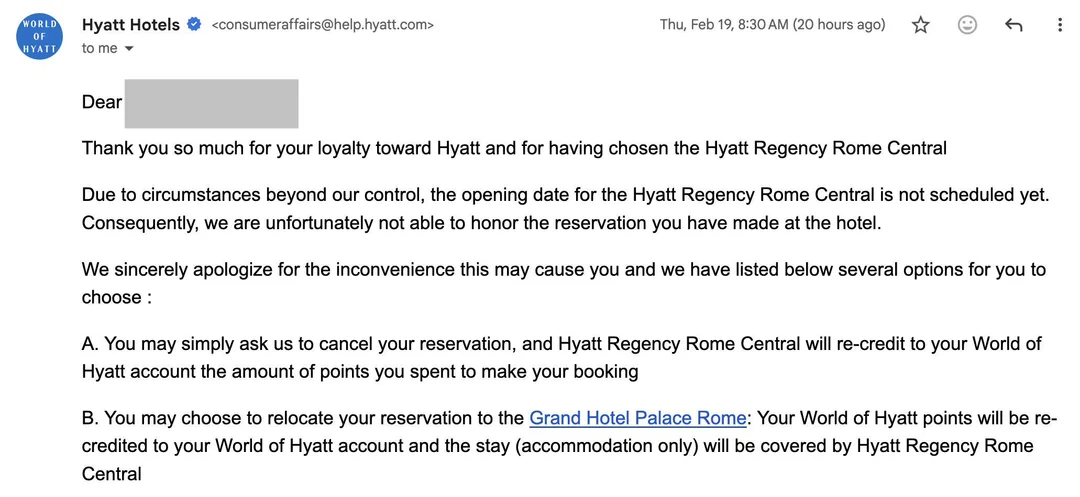The width and height of the screenshot is (1080, 497).
Task: Click the grayed-out recipient name block
Action: point(211,103)
